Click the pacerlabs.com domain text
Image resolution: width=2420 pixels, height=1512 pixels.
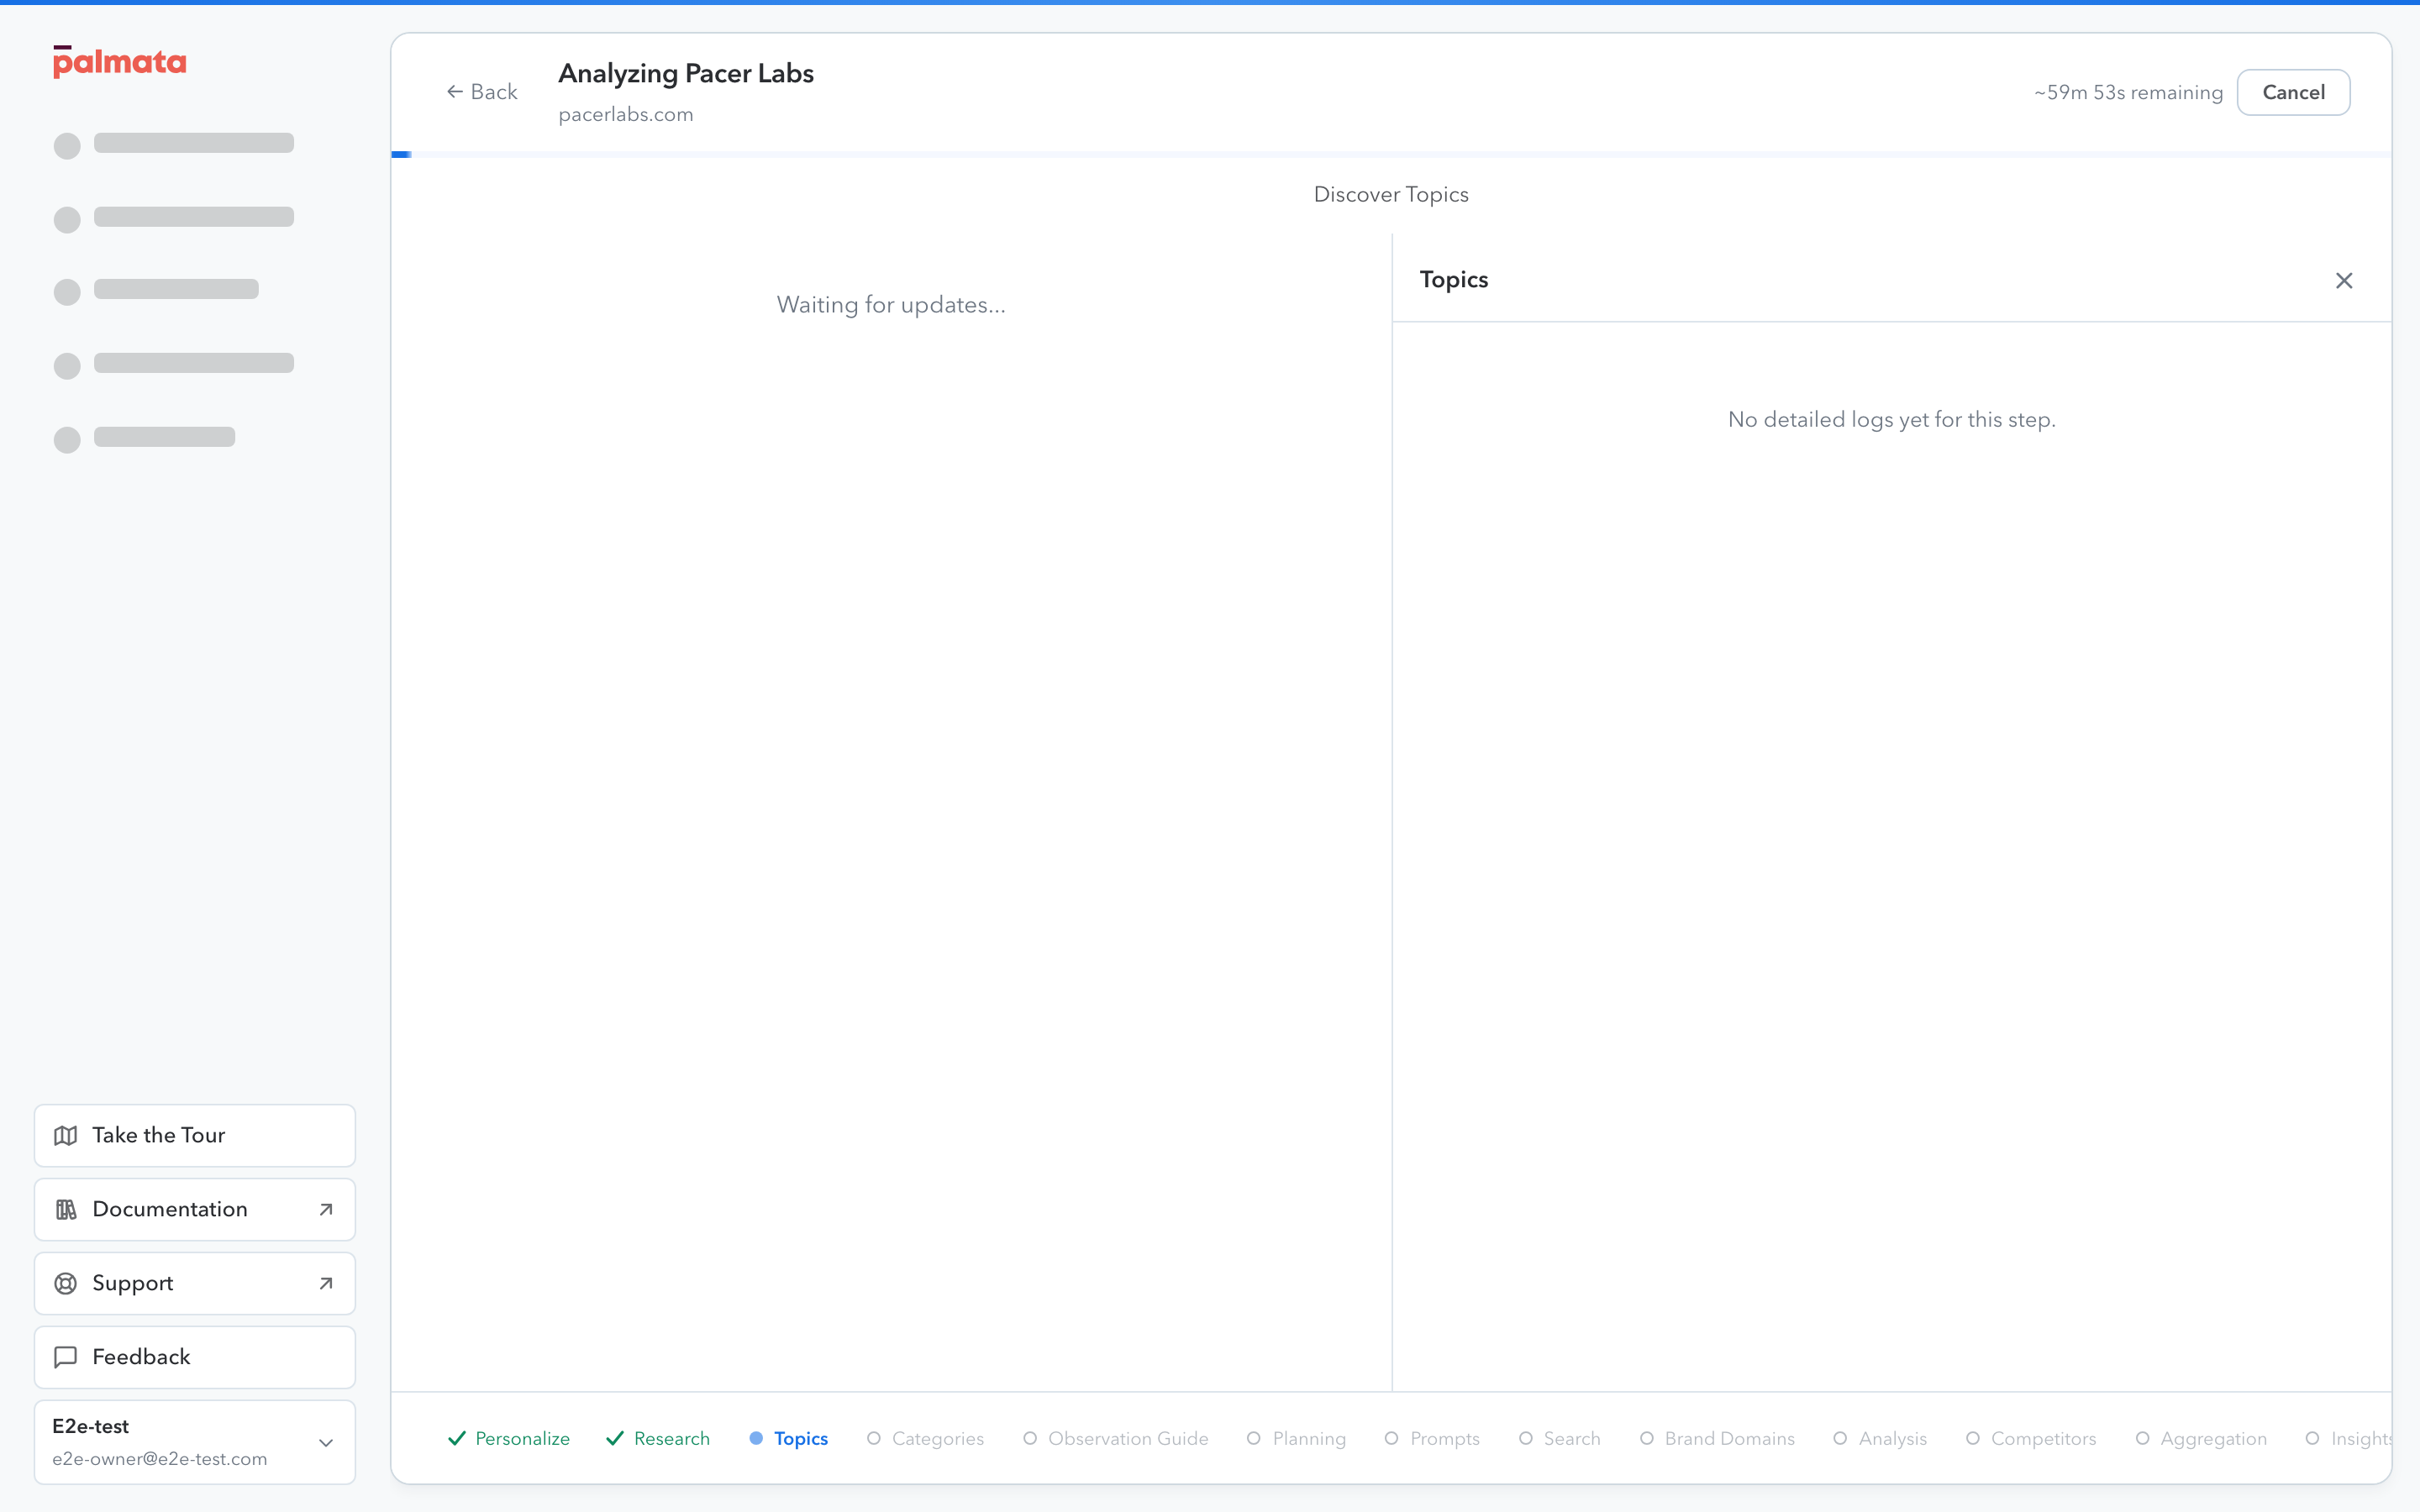[626, 115]
